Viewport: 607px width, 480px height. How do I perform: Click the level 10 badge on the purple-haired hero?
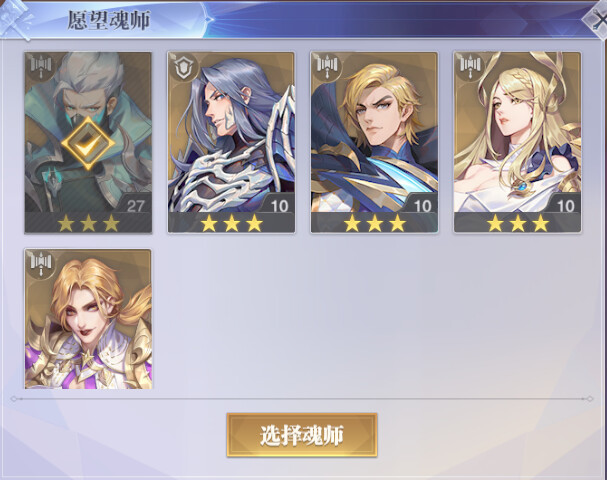279,206
